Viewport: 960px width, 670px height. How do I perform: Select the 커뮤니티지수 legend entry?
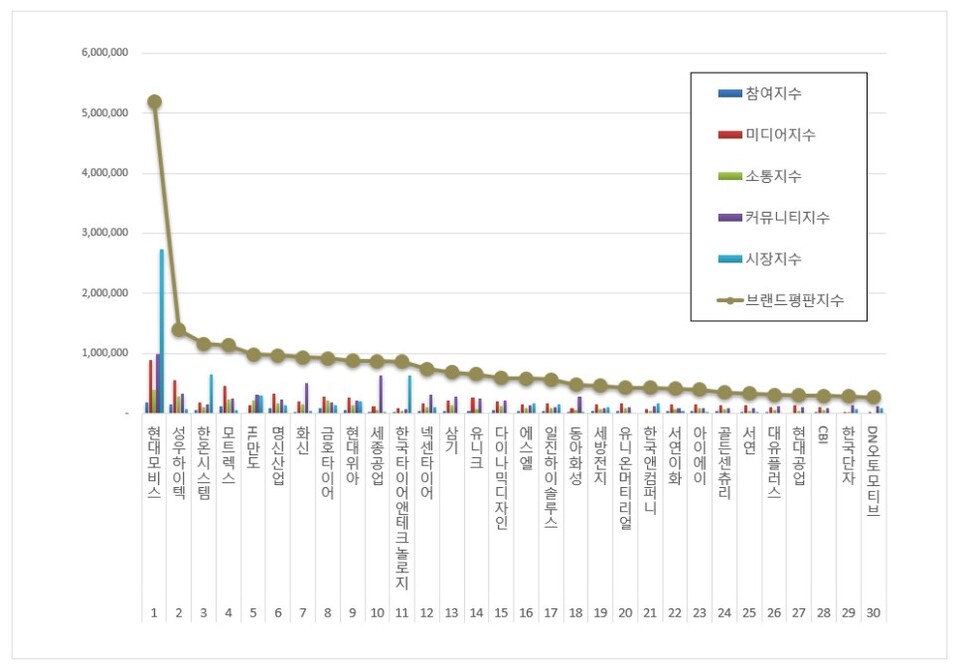point(786,217)
